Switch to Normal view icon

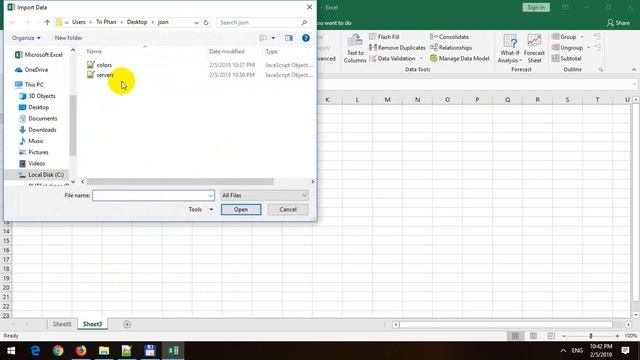click(515, 336)
